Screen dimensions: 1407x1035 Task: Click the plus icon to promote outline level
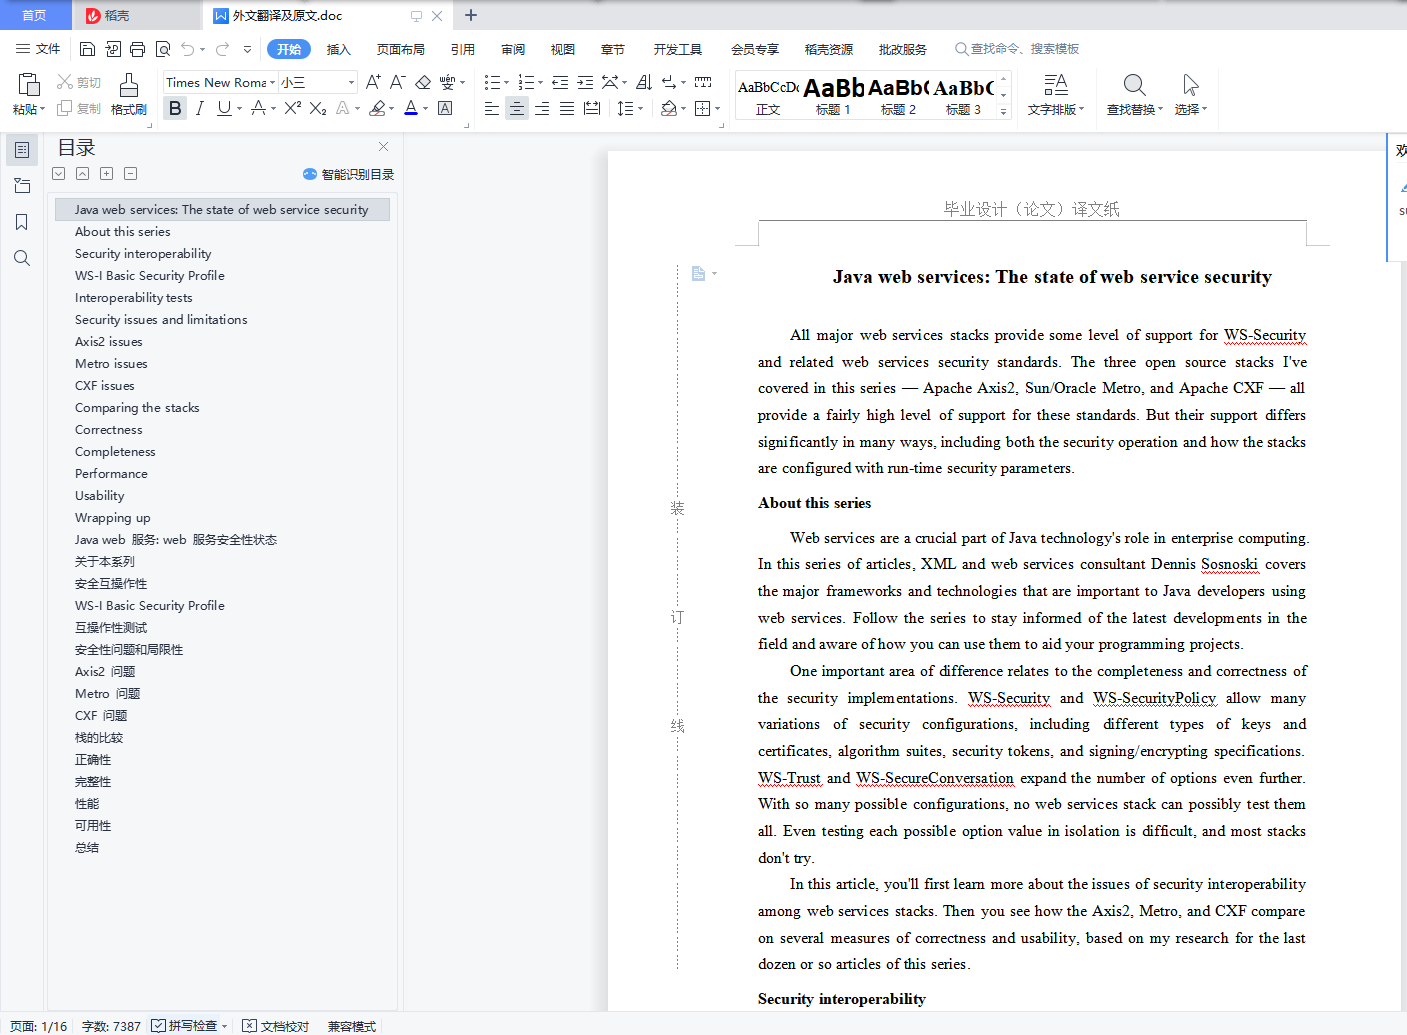[x=106, y=174]
